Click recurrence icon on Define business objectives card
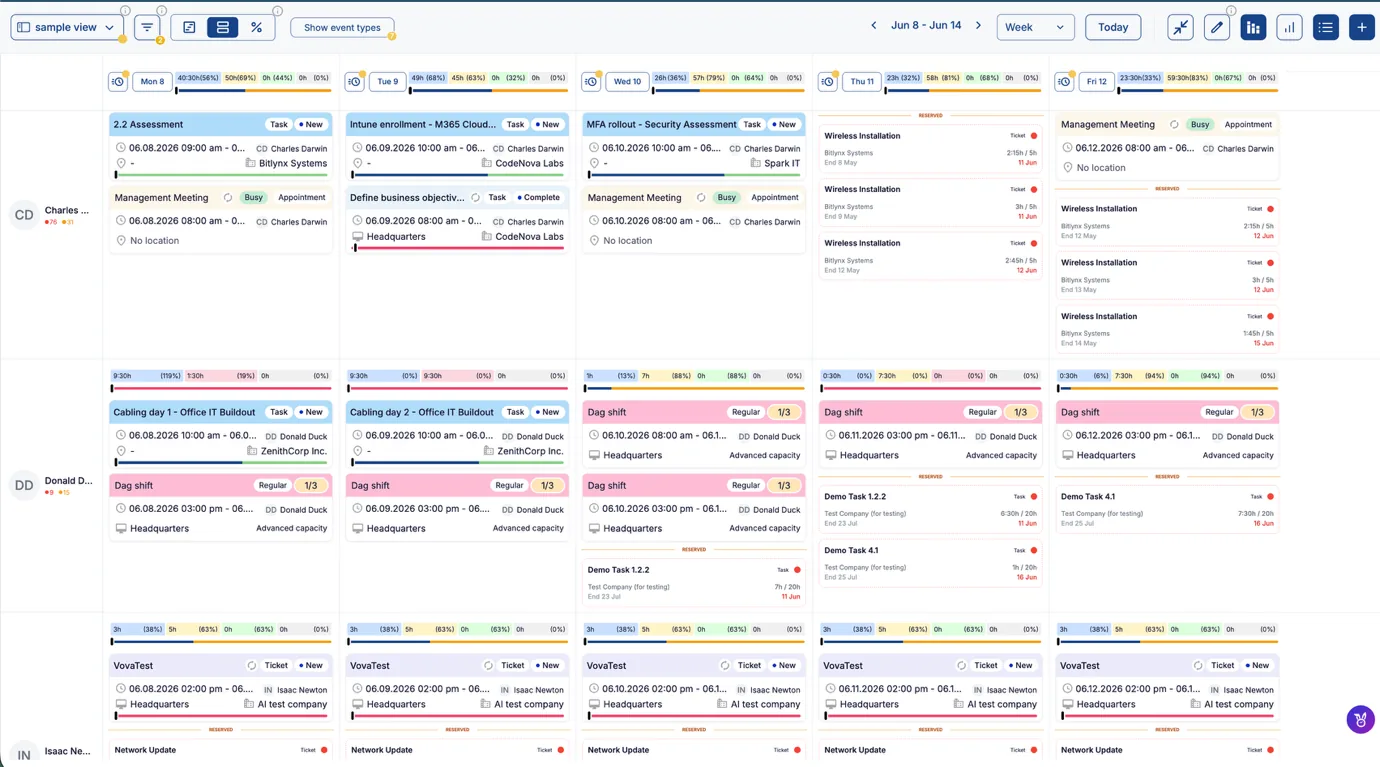 tap(475, 198)
